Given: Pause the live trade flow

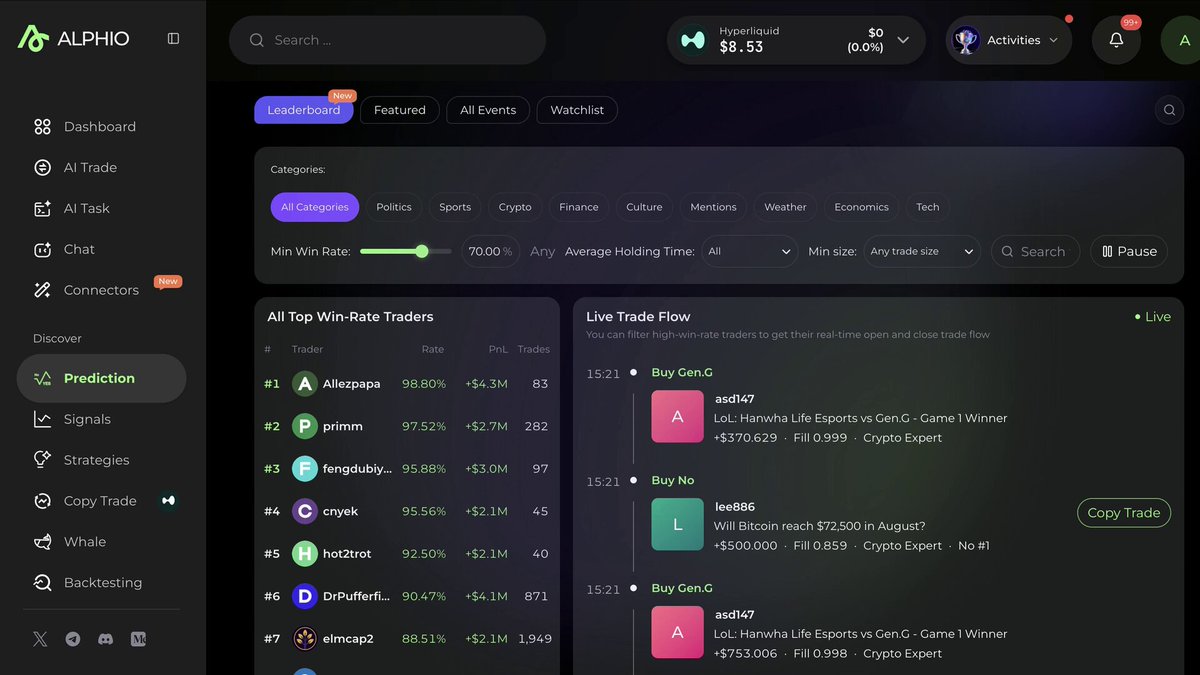Looking at the screenshot, I should (1129, 252).
